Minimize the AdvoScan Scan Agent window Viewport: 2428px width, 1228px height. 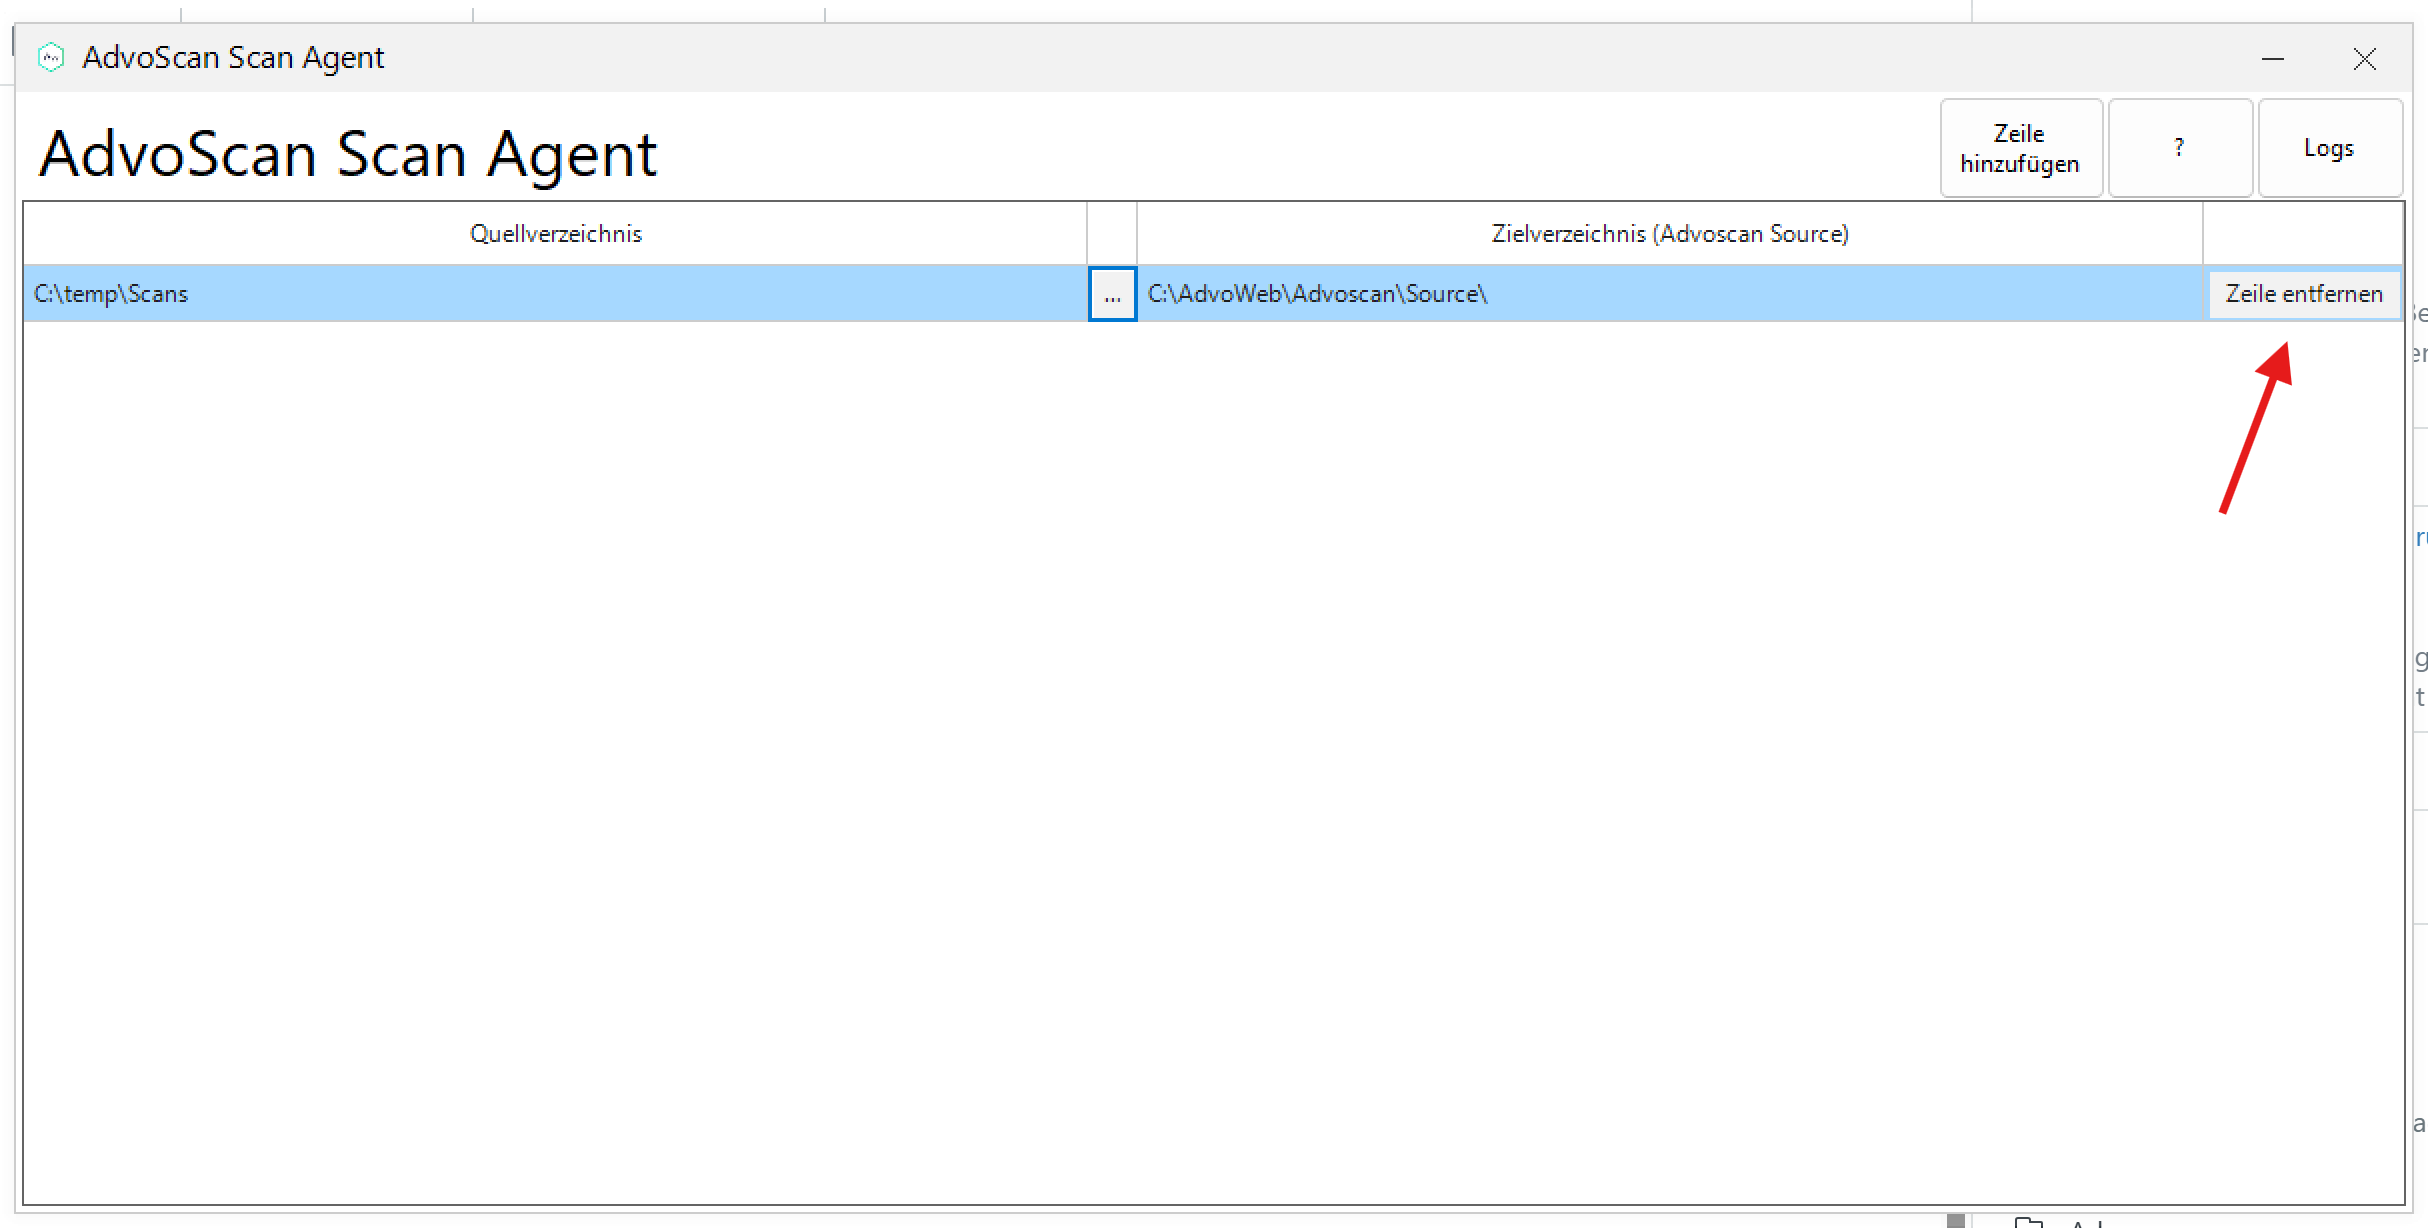(x=2273, y=59)
